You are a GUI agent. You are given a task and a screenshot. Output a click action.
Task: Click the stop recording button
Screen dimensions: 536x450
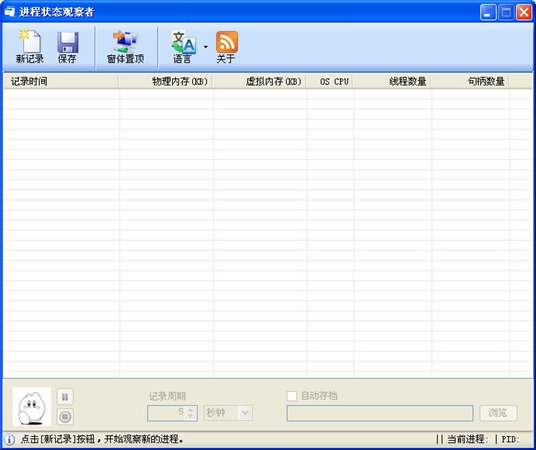(x=65, y=416)
